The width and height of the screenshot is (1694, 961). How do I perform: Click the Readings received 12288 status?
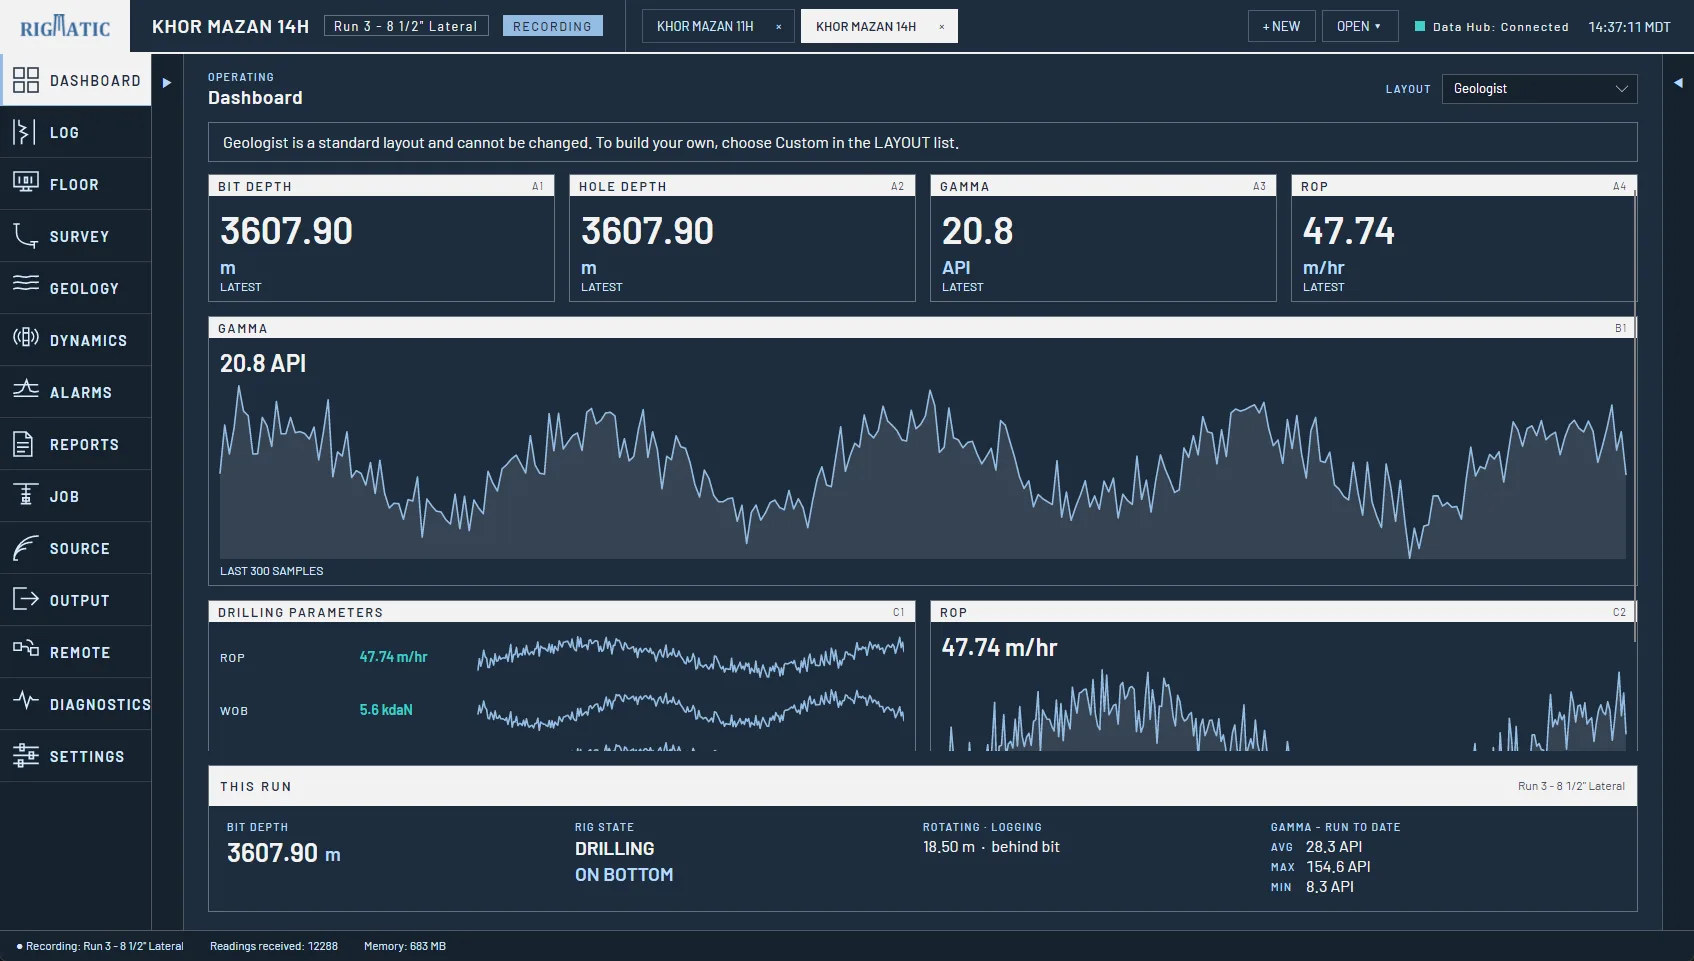(274, 946)
